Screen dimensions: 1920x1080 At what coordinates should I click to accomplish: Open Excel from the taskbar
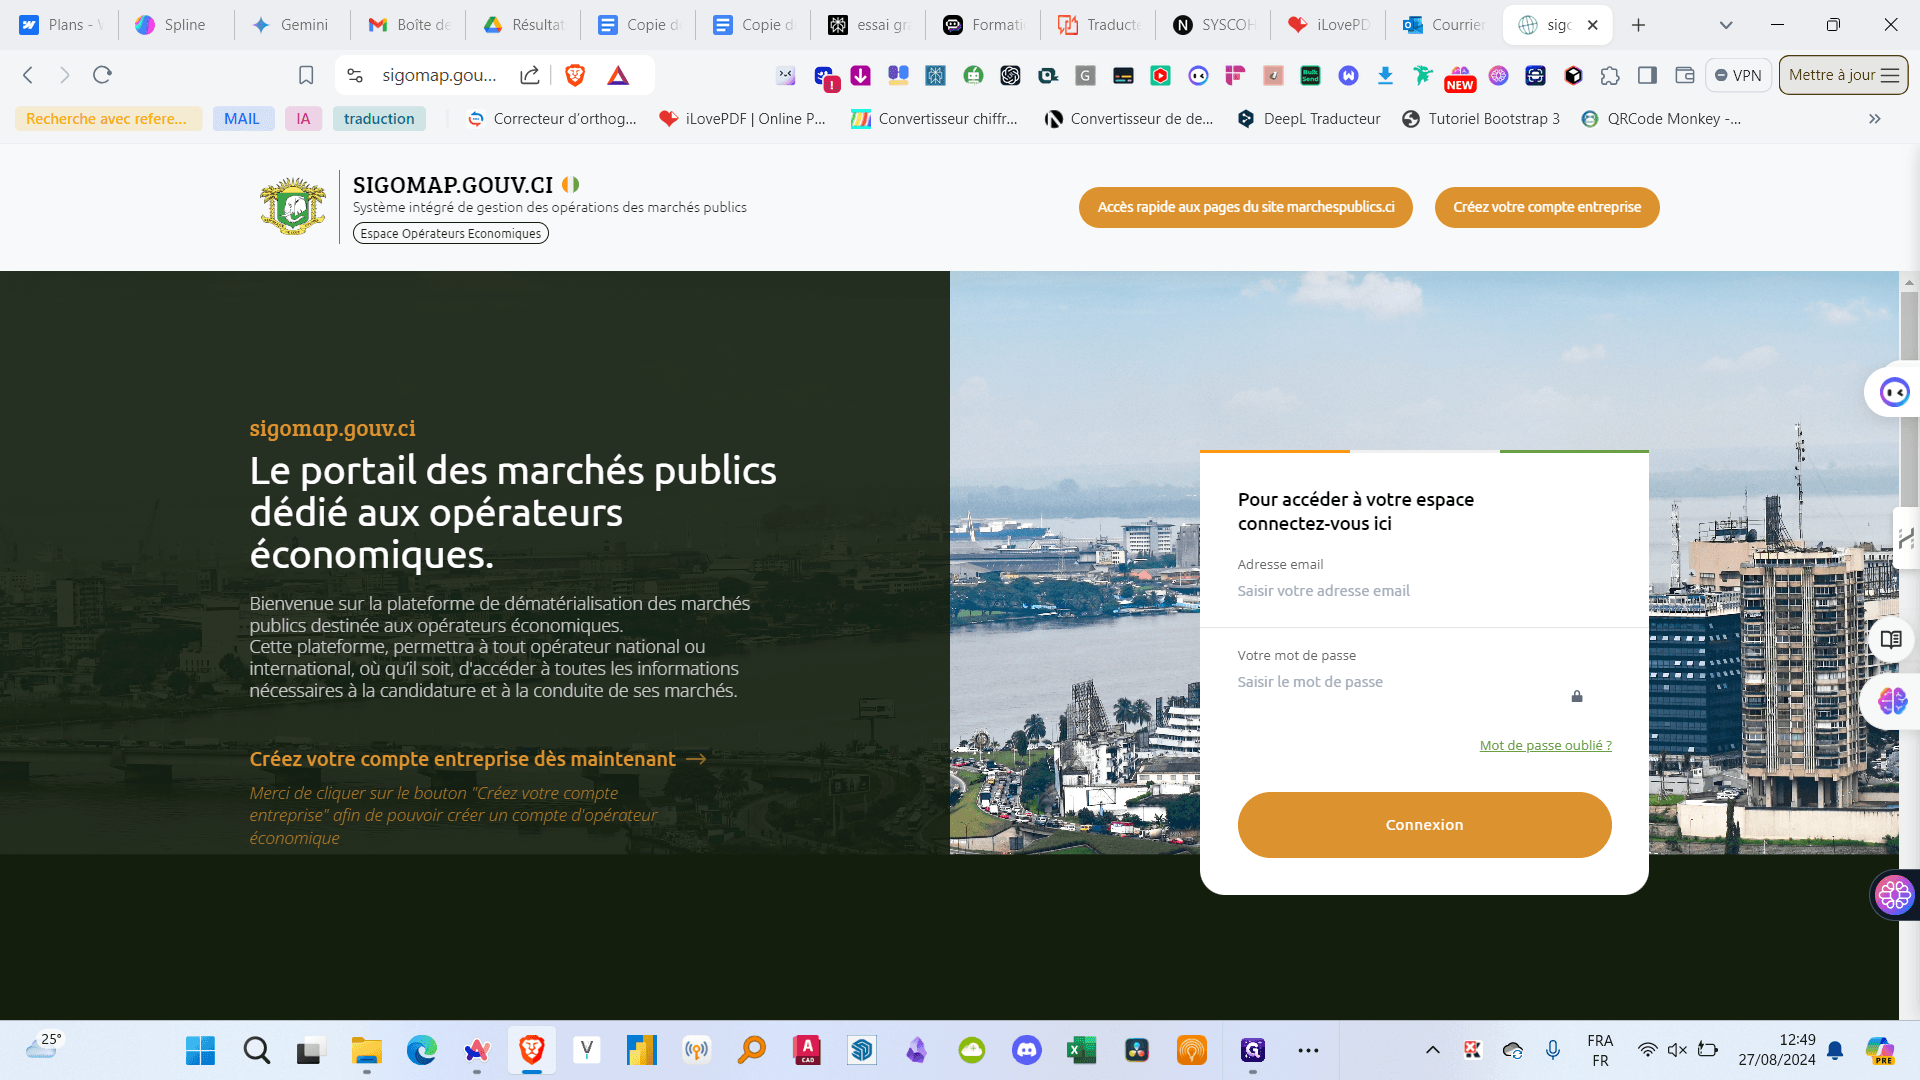pos(1081,1050)
